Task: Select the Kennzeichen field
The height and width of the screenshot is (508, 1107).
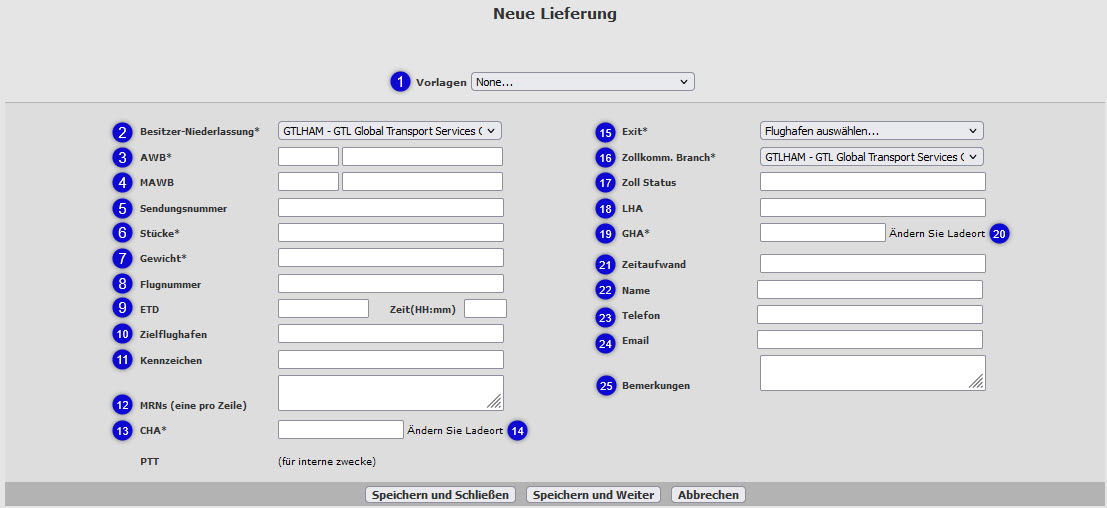Action: (x=390, y=359)
